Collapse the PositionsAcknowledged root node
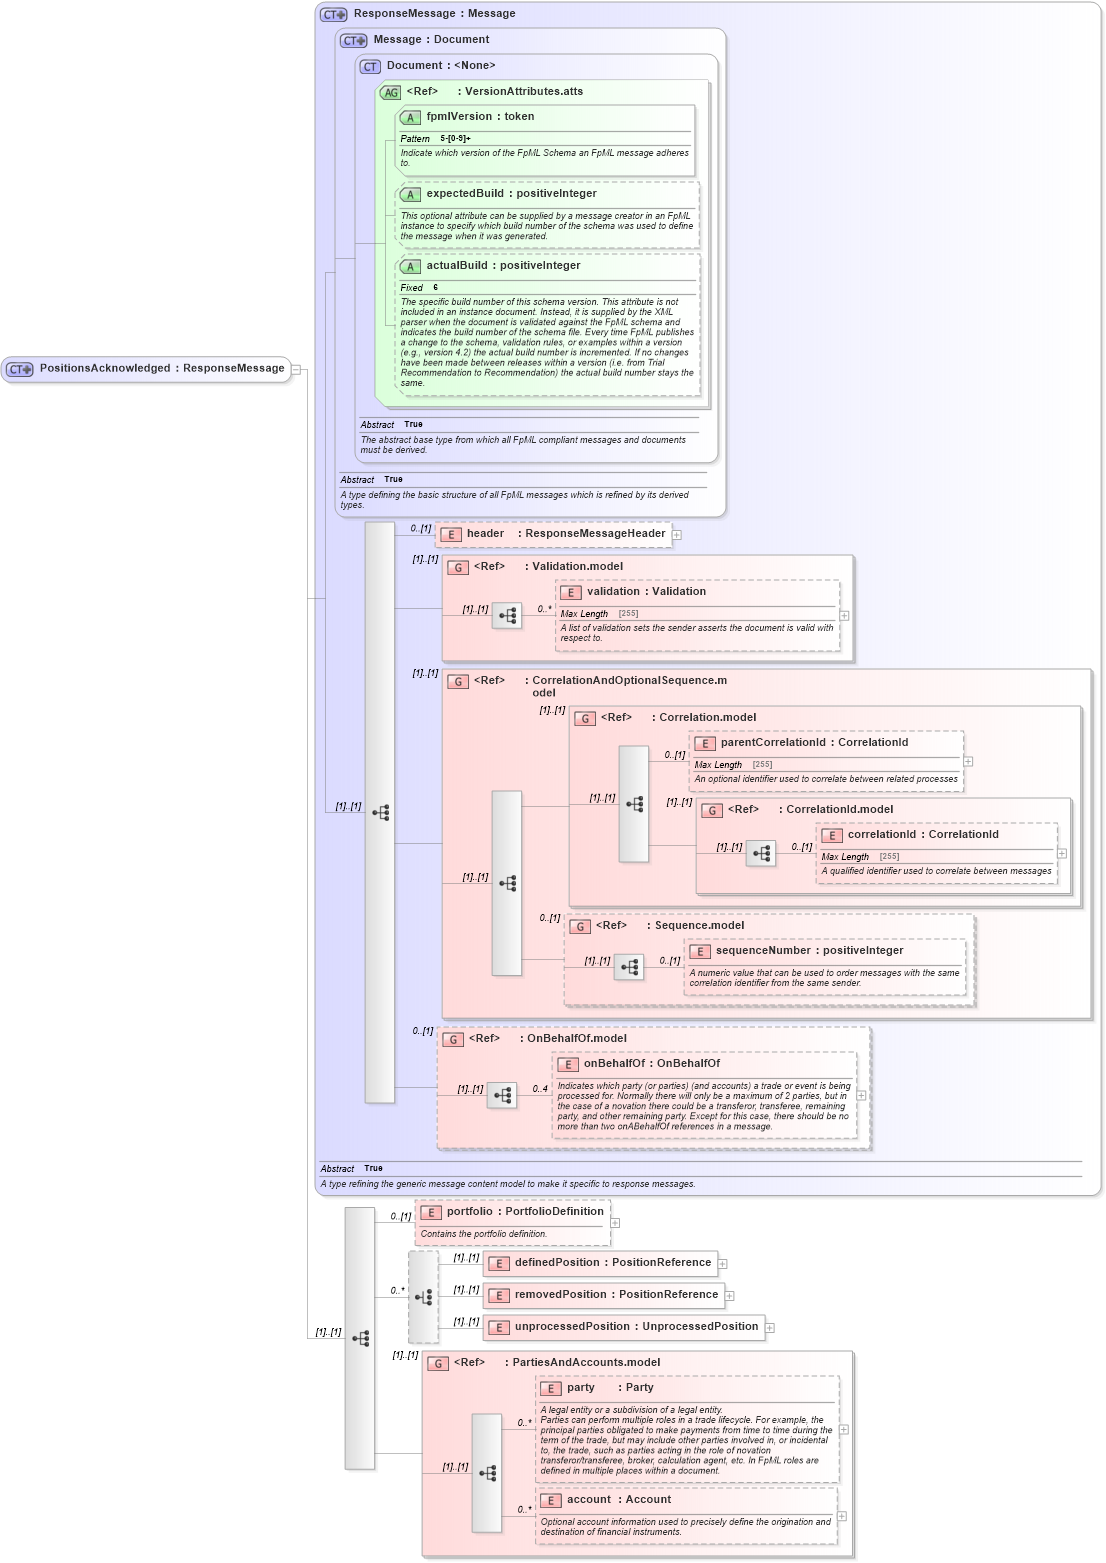This screenshot has width=1106, height=1563. tap(296, 370)
